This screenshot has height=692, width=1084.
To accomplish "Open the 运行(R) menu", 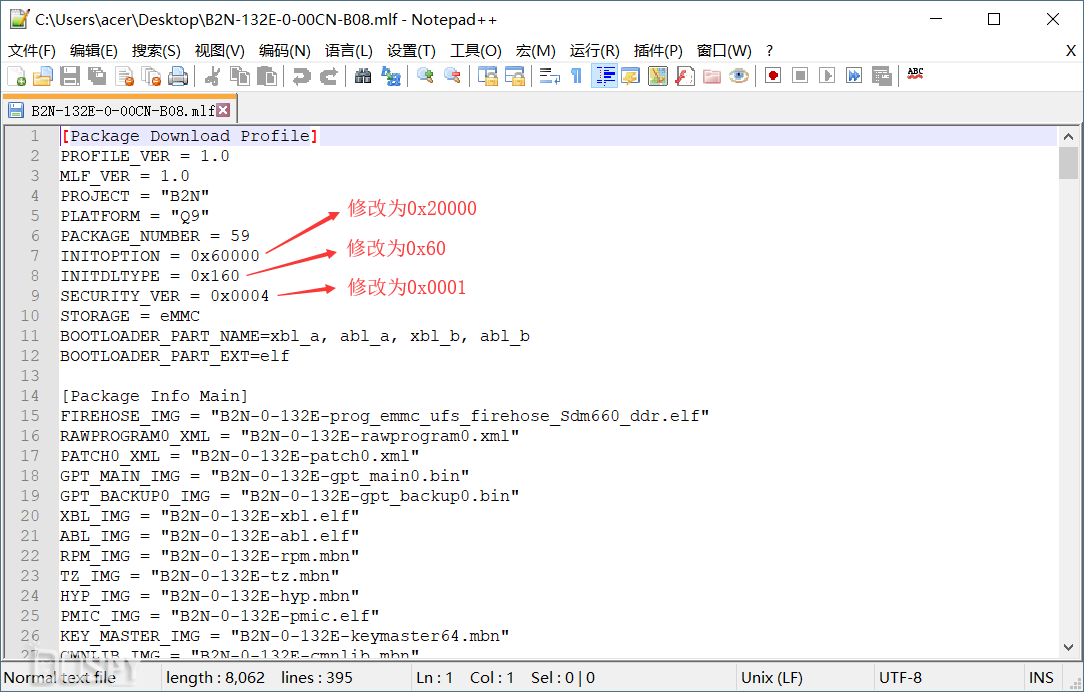I will point(595,51).
